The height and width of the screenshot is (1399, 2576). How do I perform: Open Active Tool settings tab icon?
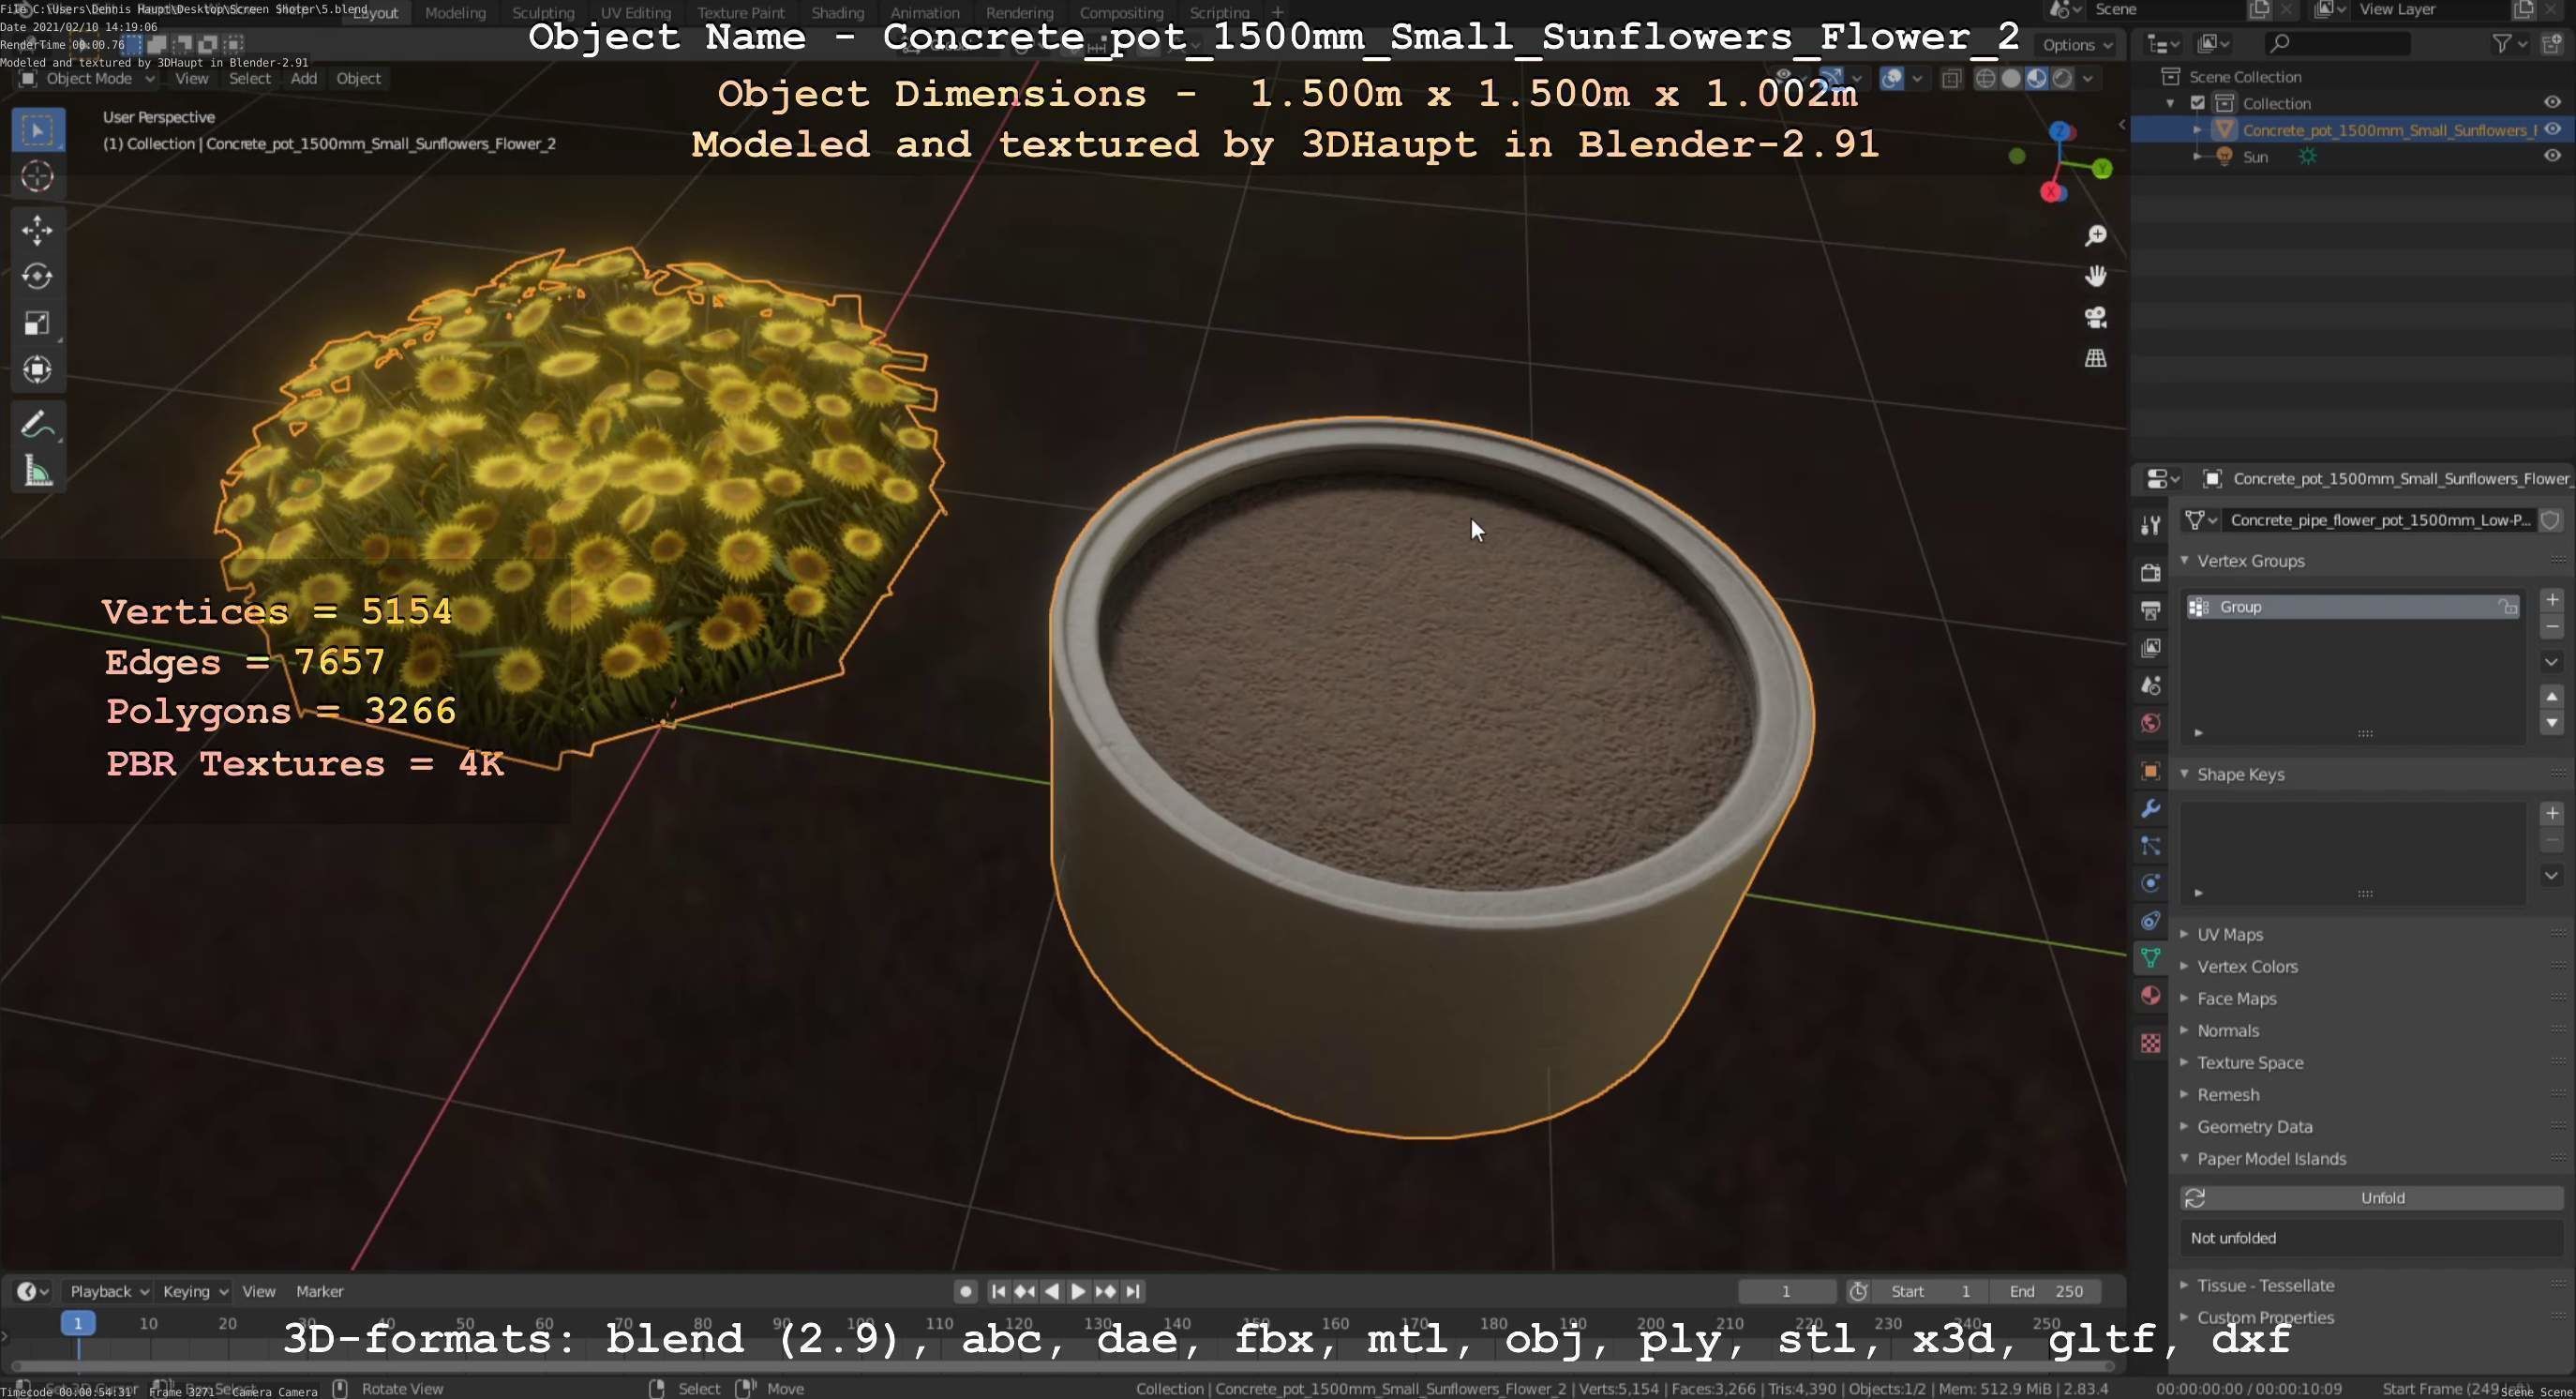2151,525
